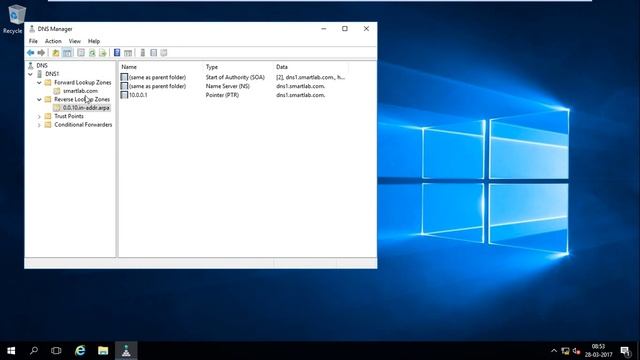
Task: Open the Action Center notification icon
Action: click(x=625, y=351)
